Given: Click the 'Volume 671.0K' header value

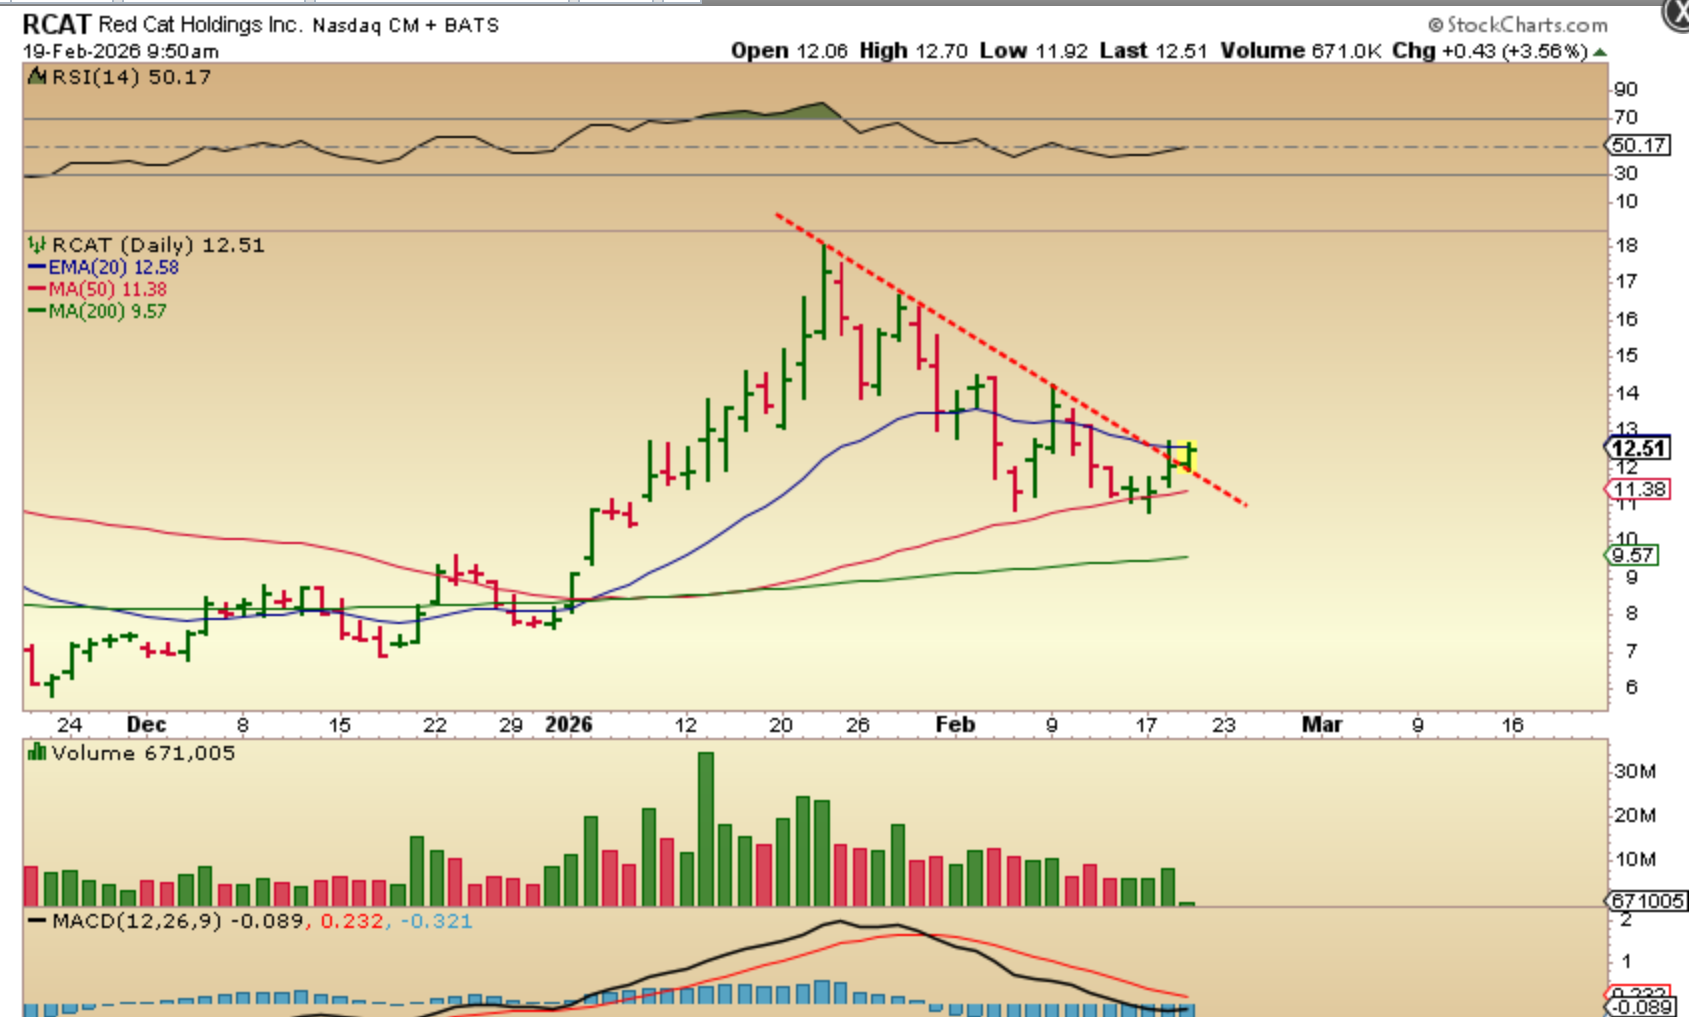Looking at the screenshot, I should click(x=1301, y=50).
